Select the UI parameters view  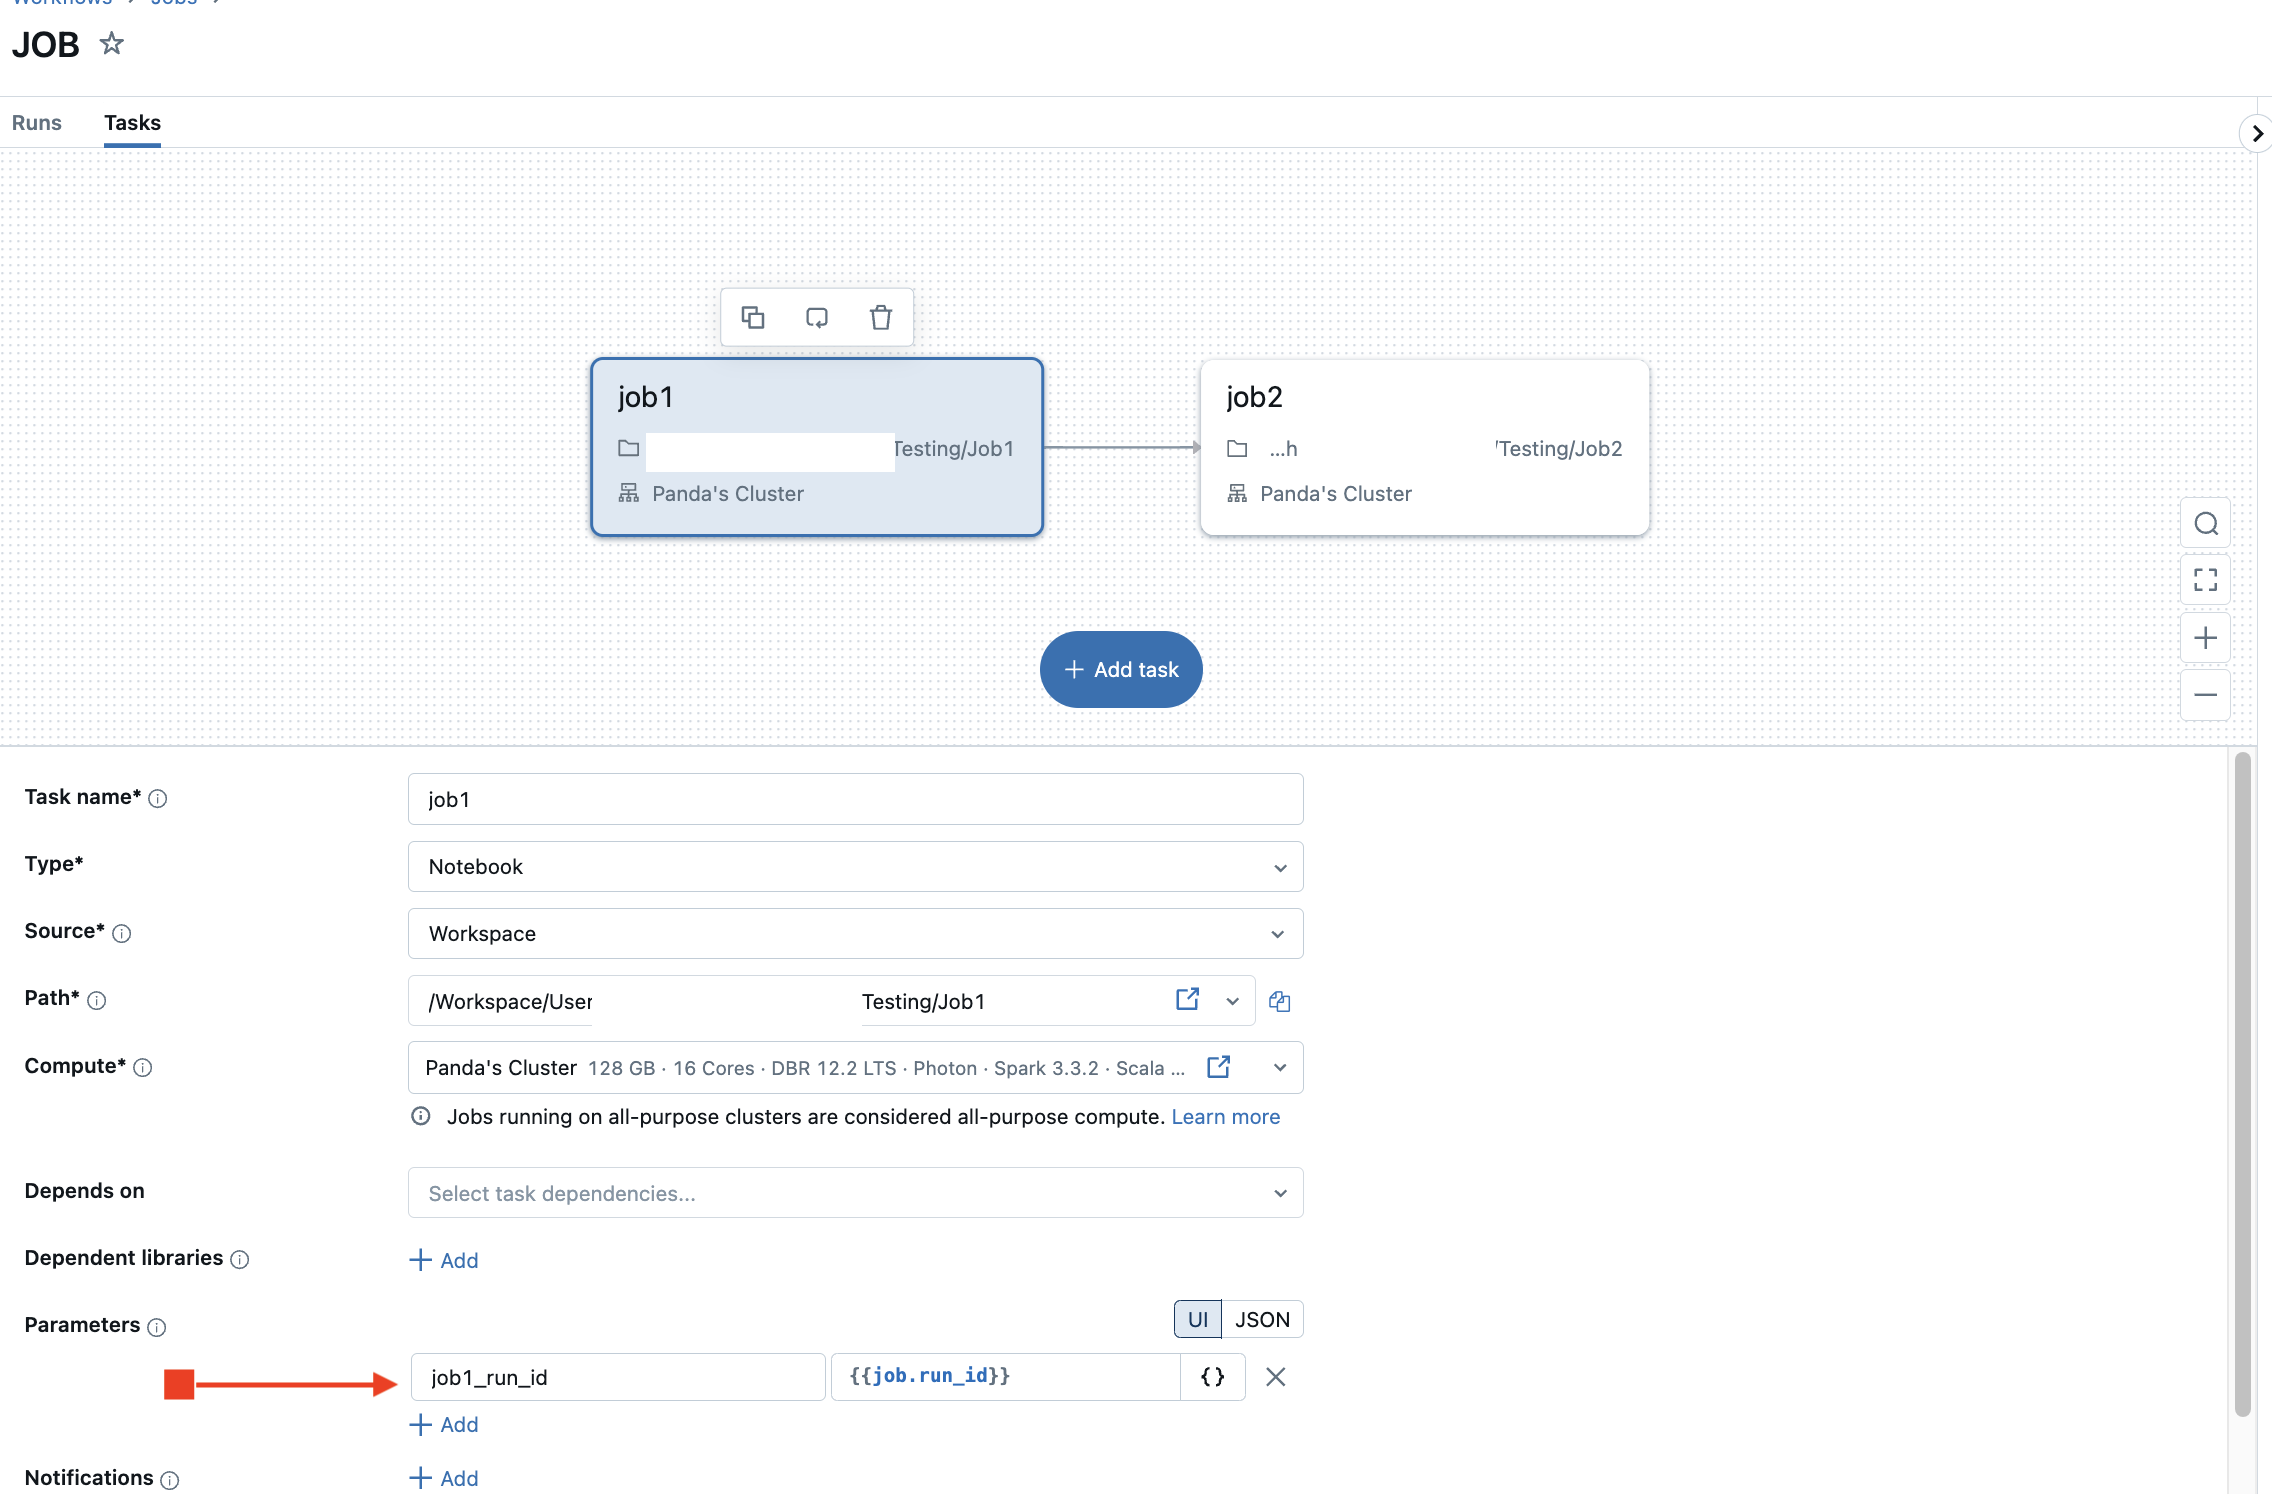point(1197,1318)
